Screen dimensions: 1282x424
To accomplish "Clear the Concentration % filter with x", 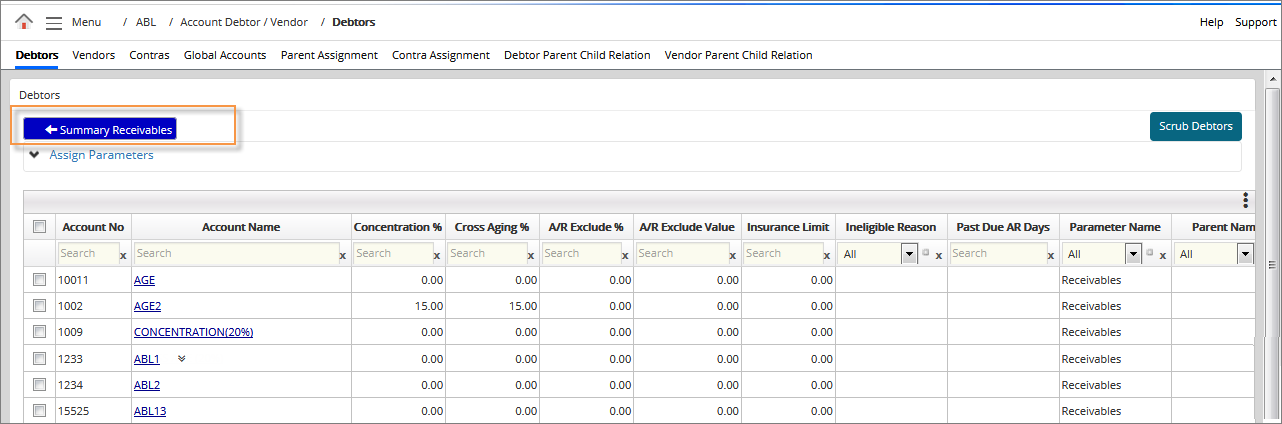I will [438, 256].
